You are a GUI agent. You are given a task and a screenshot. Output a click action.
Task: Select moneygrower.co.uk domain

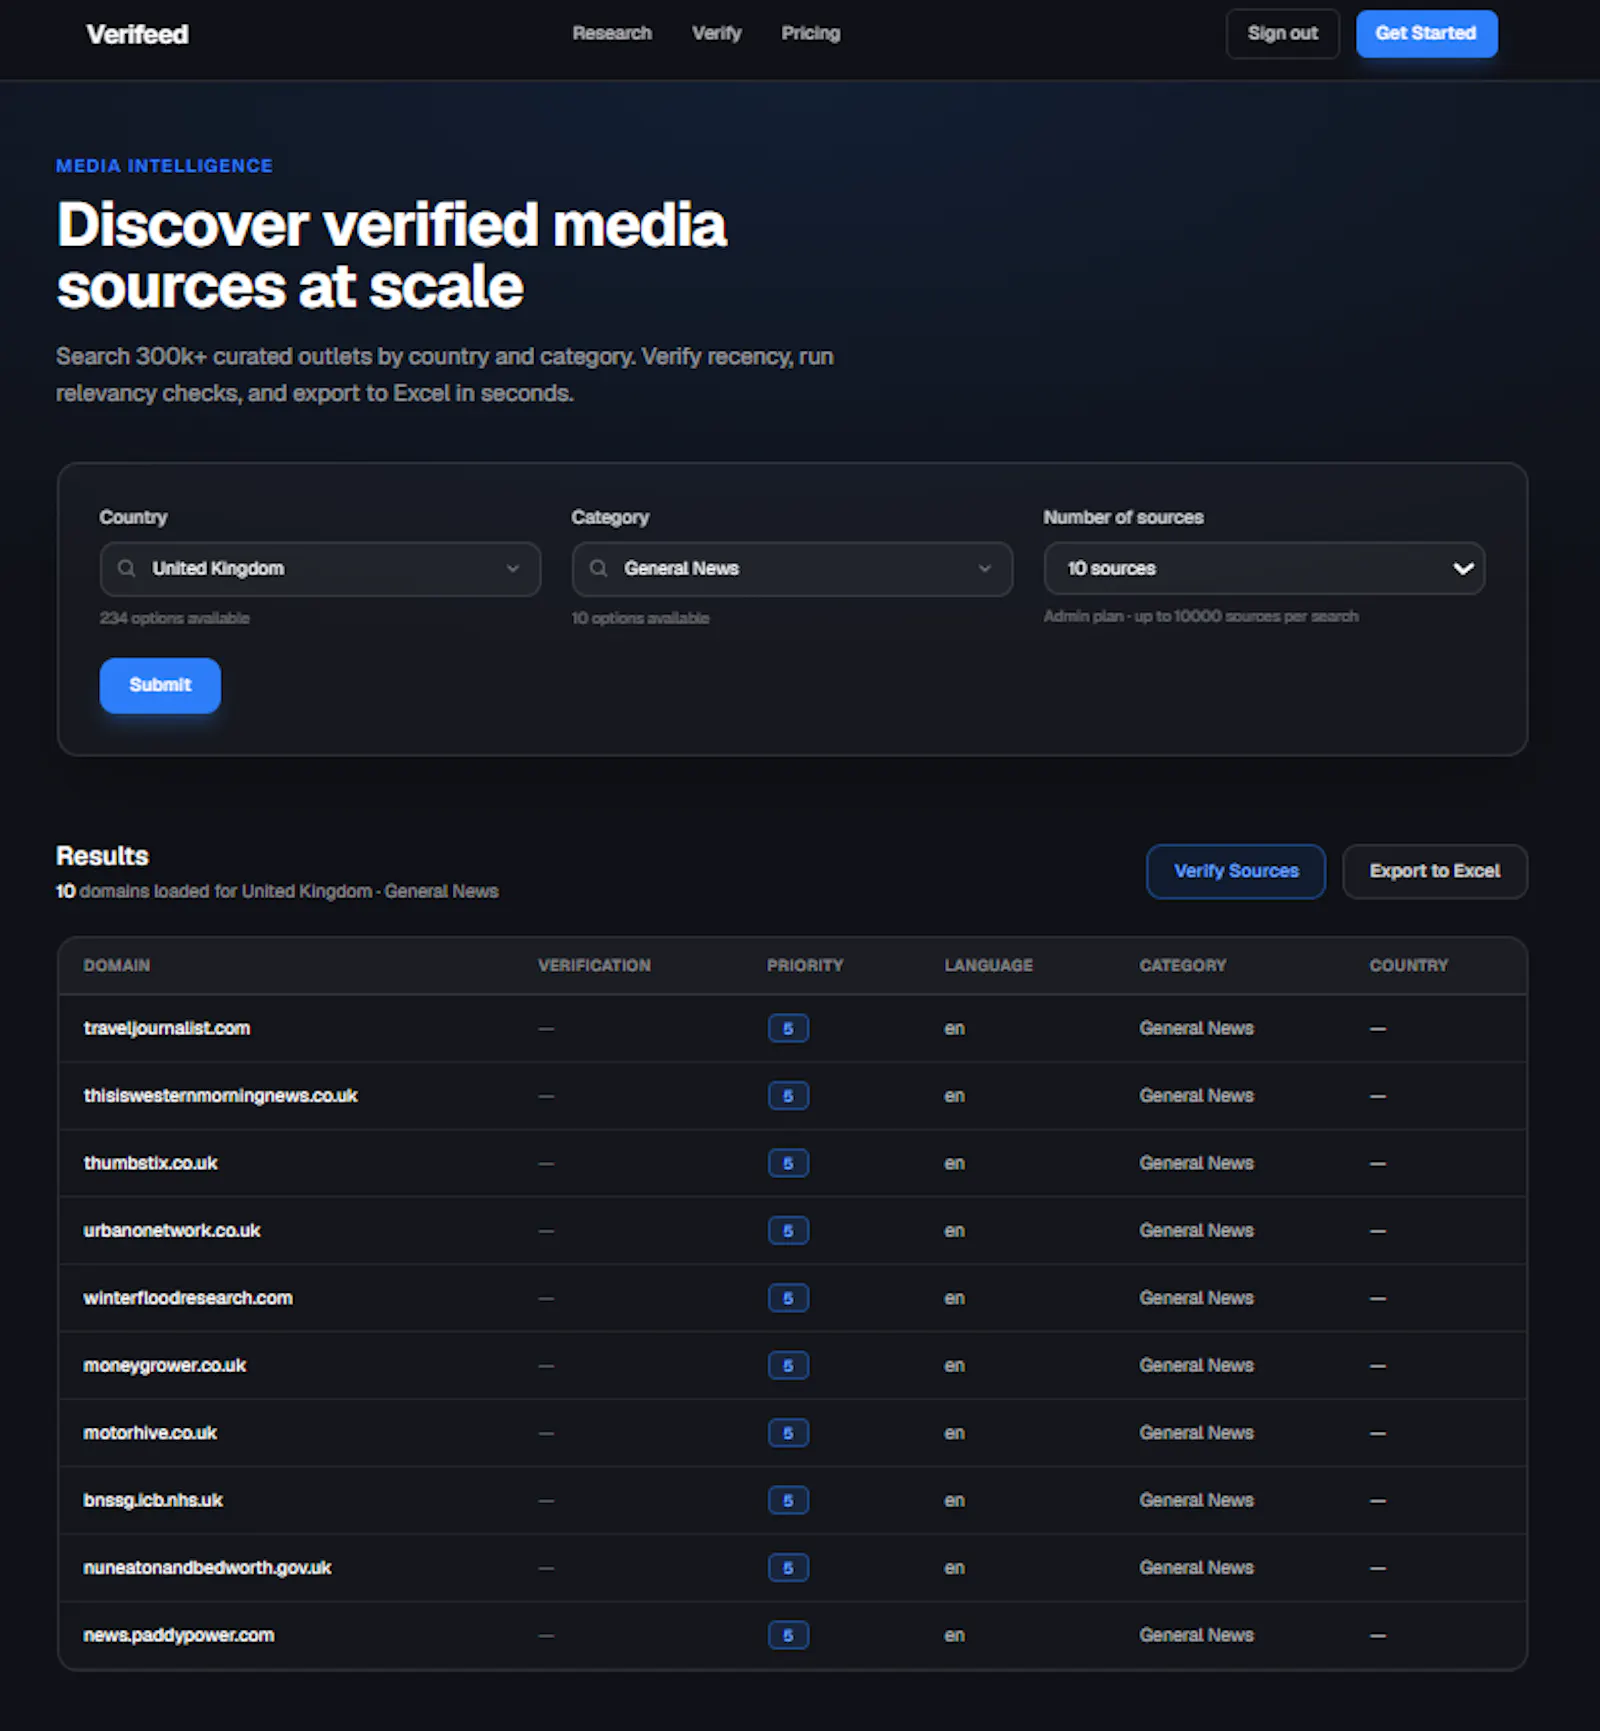point(165,1366)
